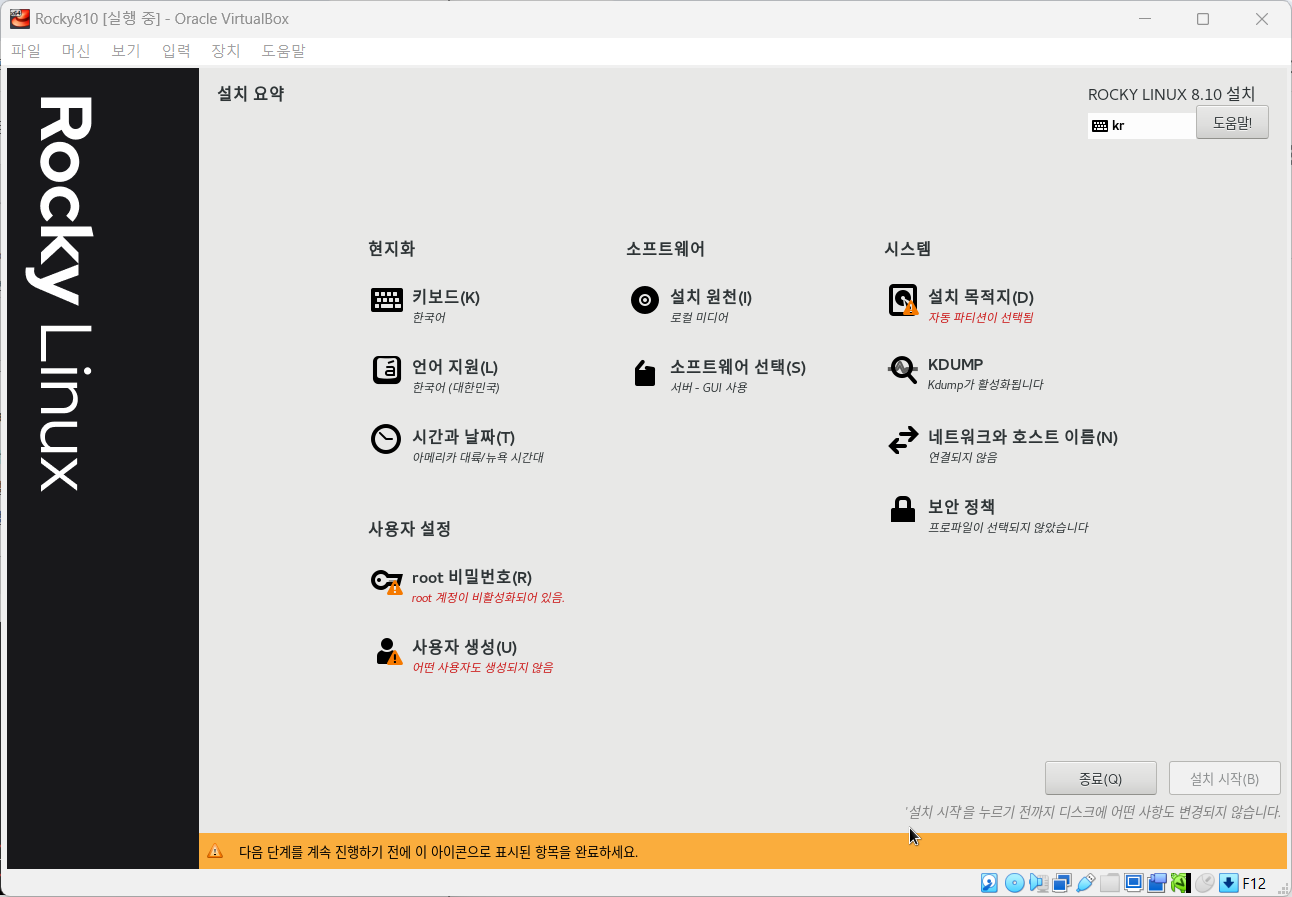1292x897 pixels.
Task: Open the 보안 정책 padlock icon
Action: coord(903,509)
